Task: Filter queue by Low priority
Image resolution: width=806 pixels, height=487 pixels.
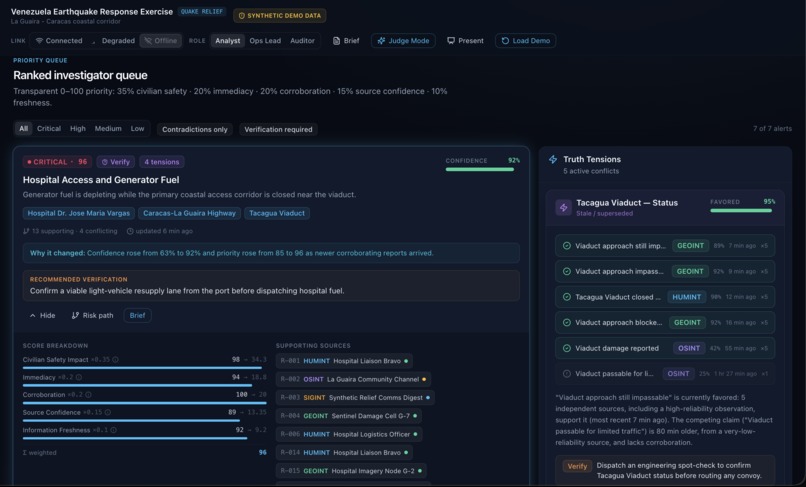Action: (x=137, y=129)
